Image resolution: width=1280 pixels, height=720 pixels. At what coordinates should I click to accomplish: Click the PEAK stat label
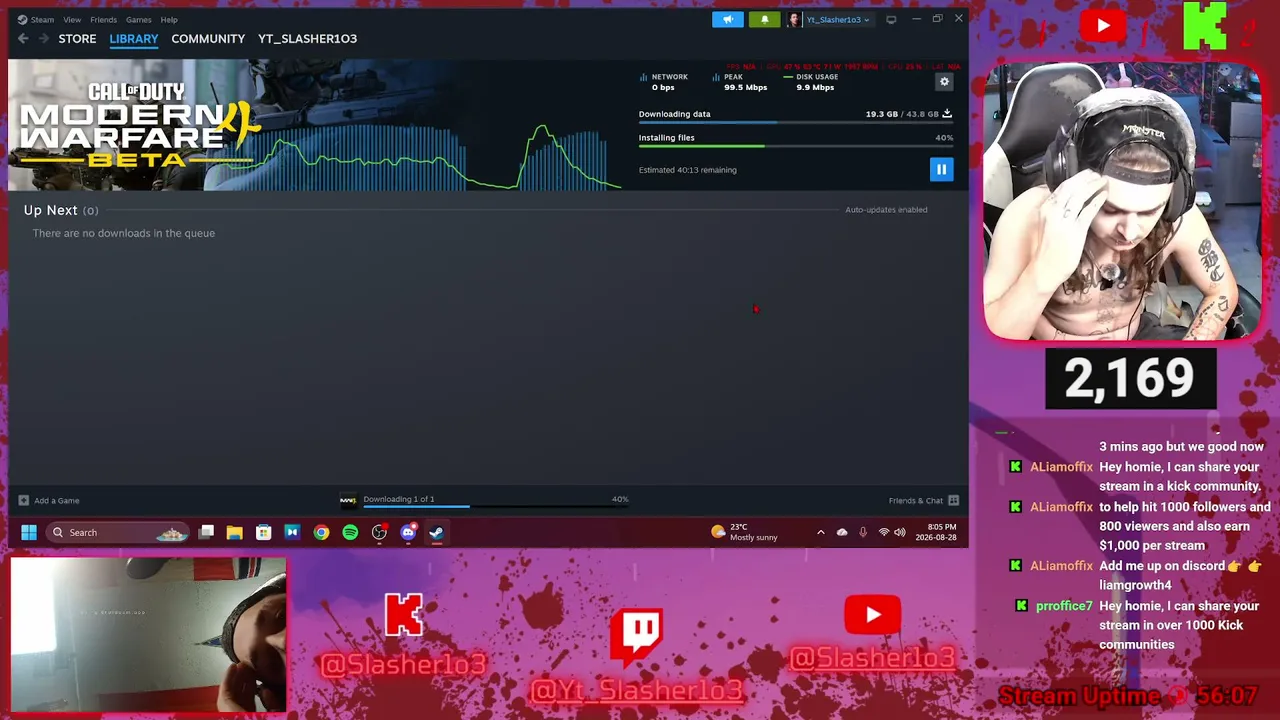733,77
